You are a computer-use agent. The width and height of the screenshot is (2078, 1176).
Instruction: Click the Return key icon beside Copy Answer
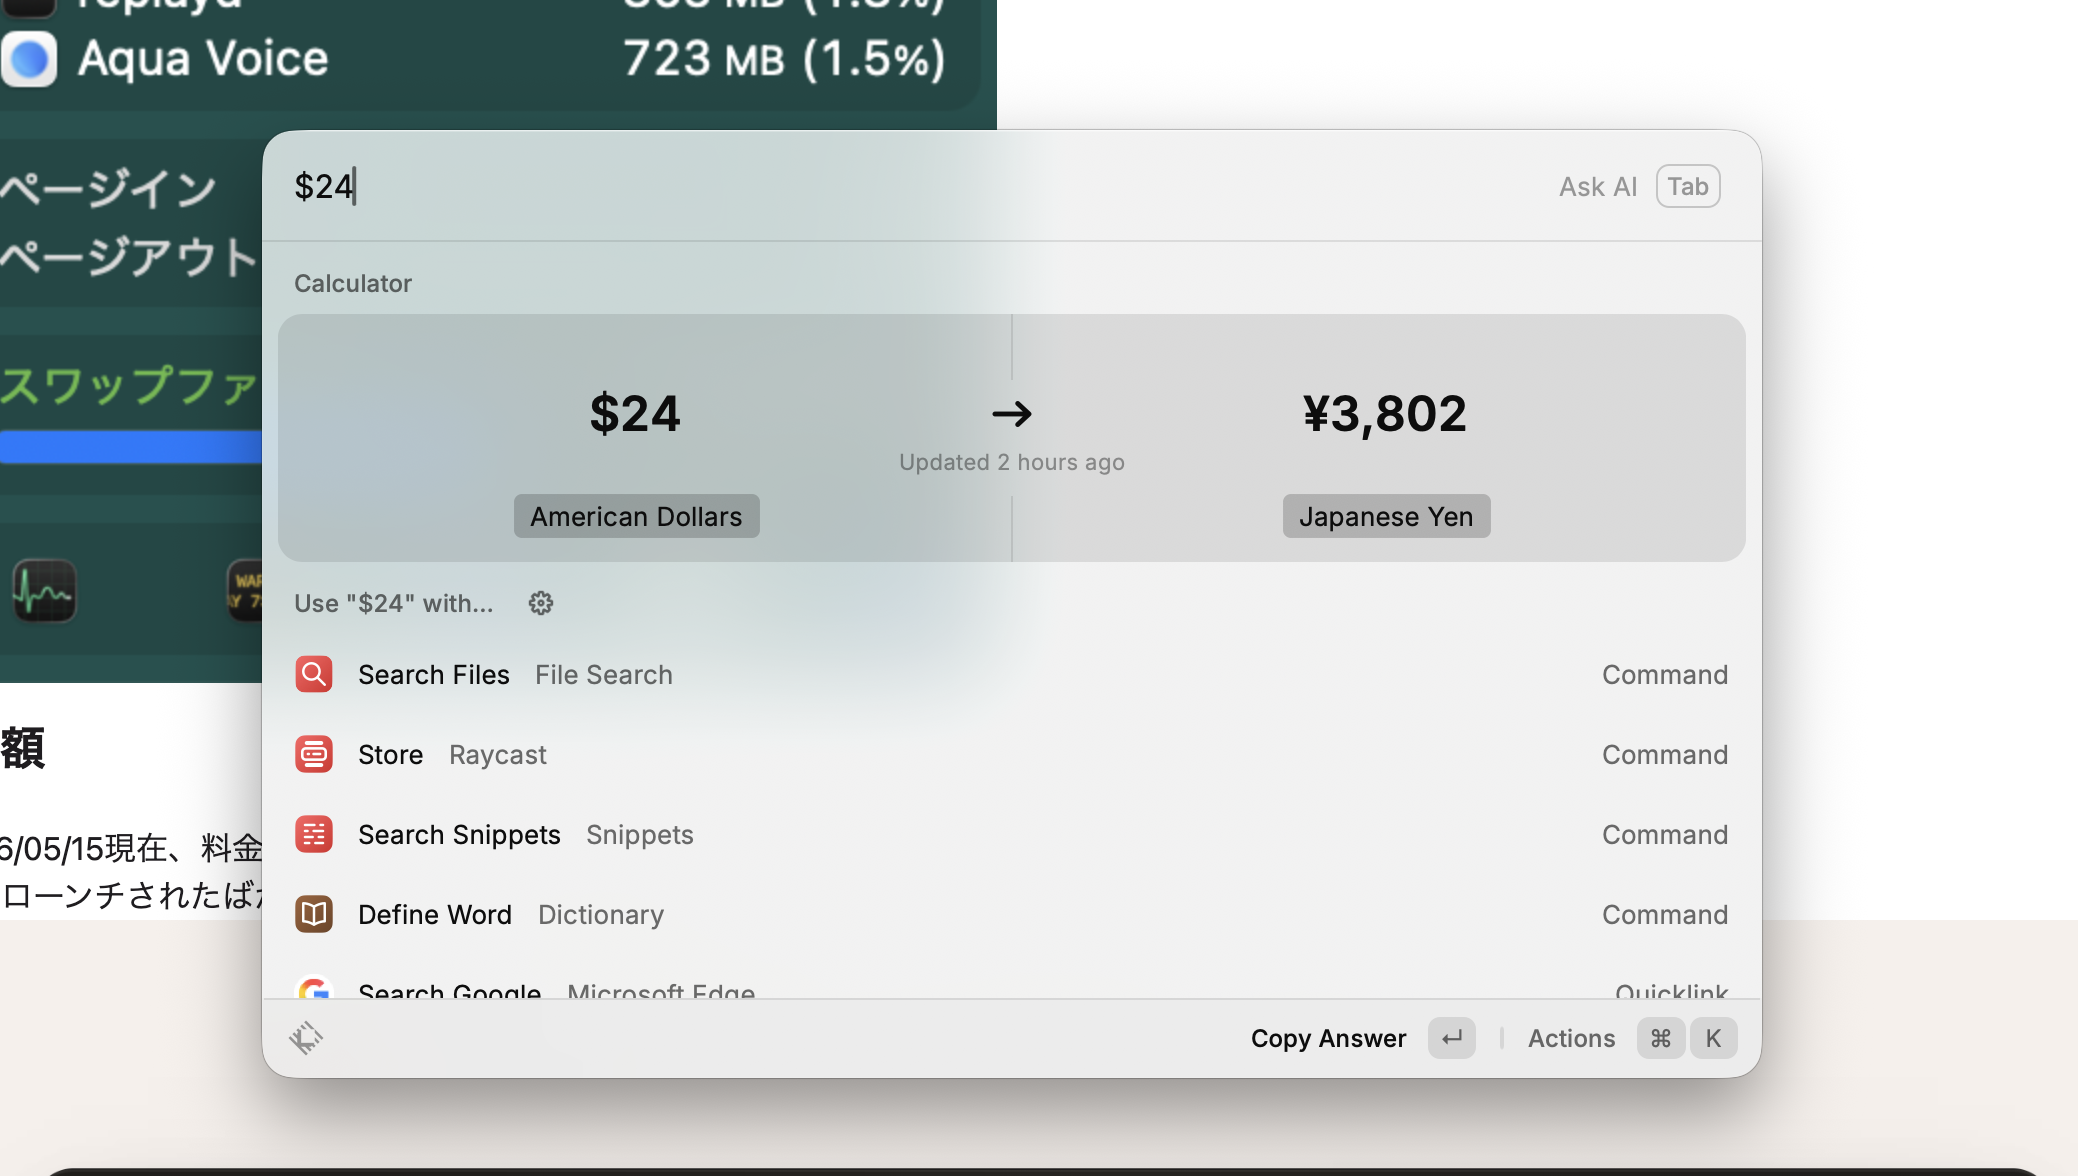coord(1452,1038)
